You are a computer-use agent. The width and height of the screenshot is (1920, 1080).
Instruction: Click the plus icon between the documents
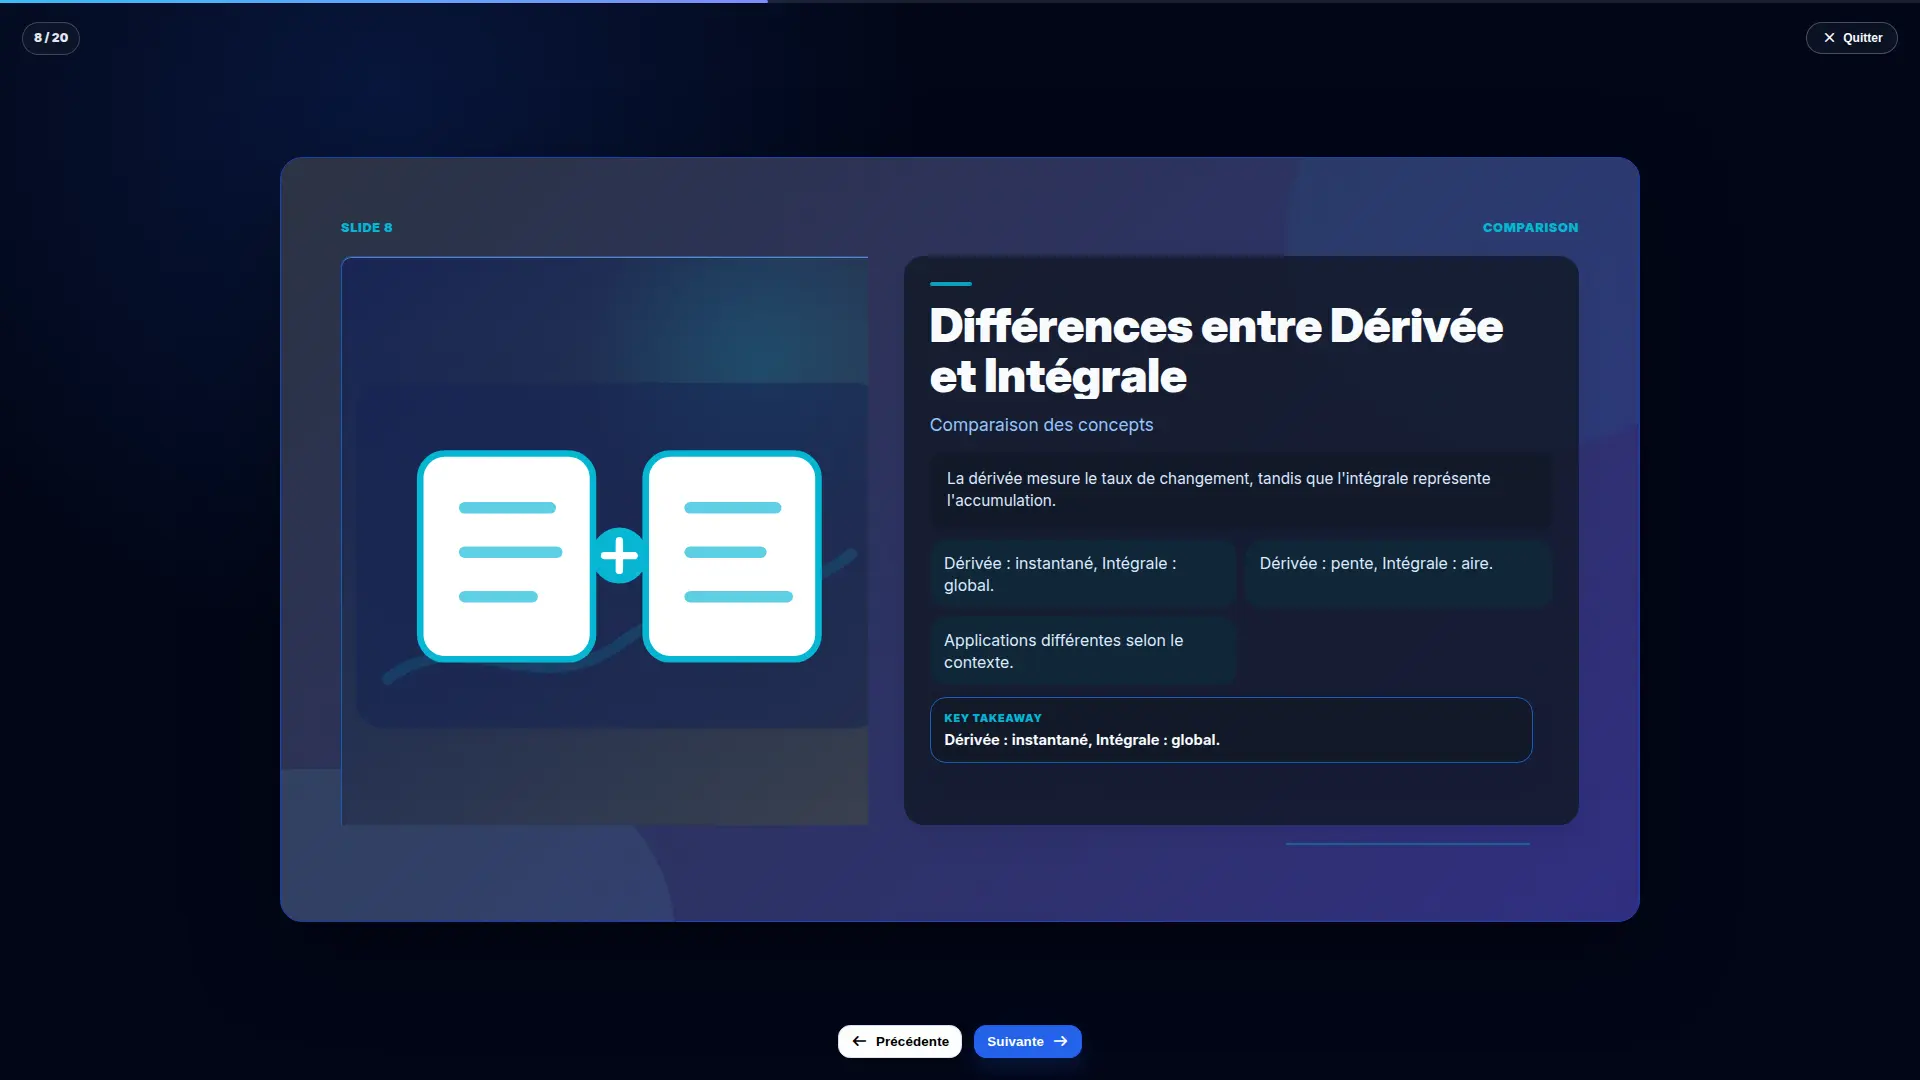coord(619,556)
